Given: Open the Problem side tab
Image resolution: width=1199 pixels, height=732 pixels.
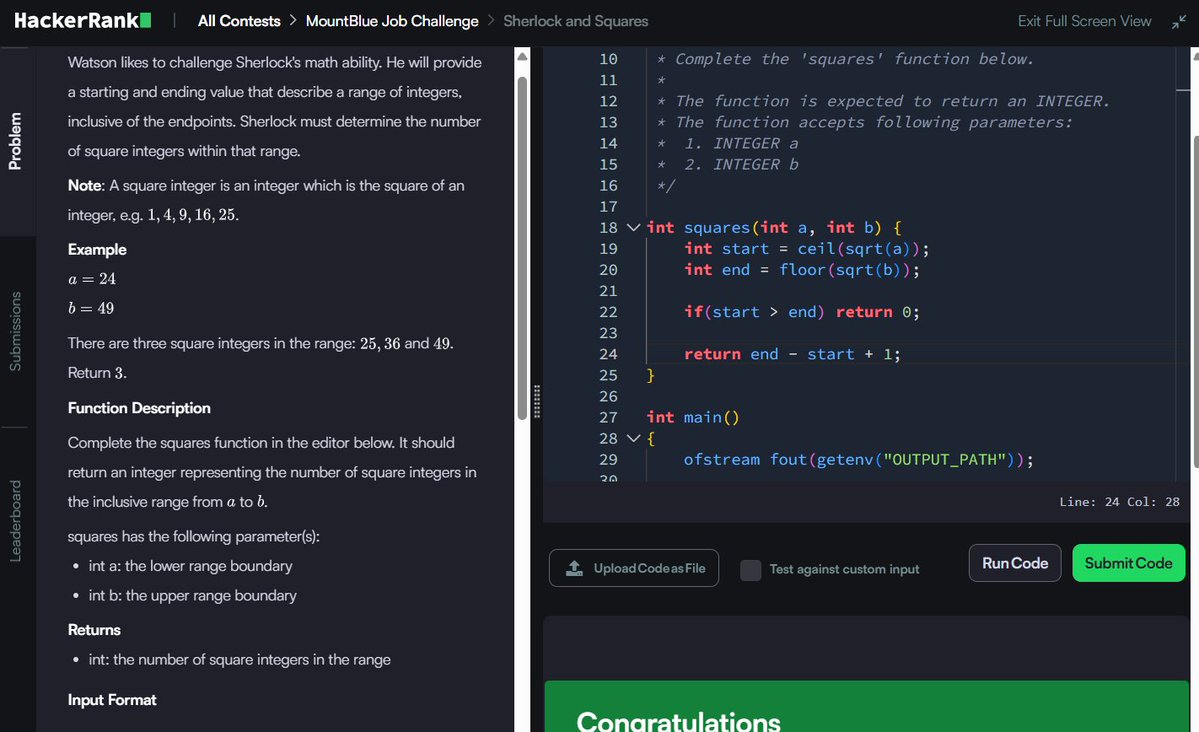Looking at the screenshot, I should click(x=15, y=141).
